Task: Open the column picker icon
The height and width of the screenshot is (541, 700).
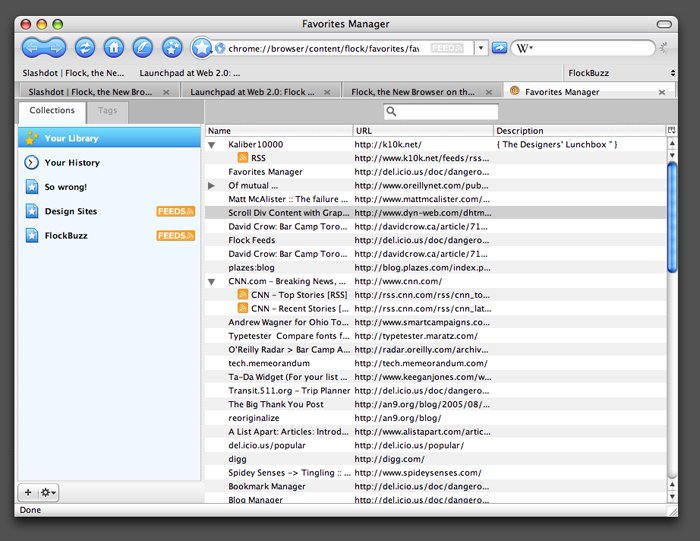Action: (x=671, y=130)
